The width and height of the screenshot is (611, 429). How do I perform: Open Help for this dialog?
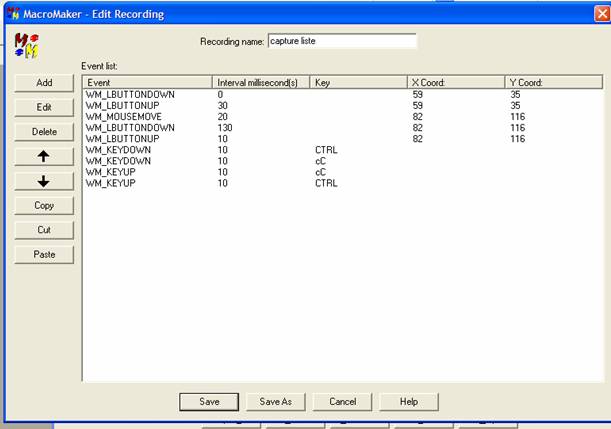(408, 401)
